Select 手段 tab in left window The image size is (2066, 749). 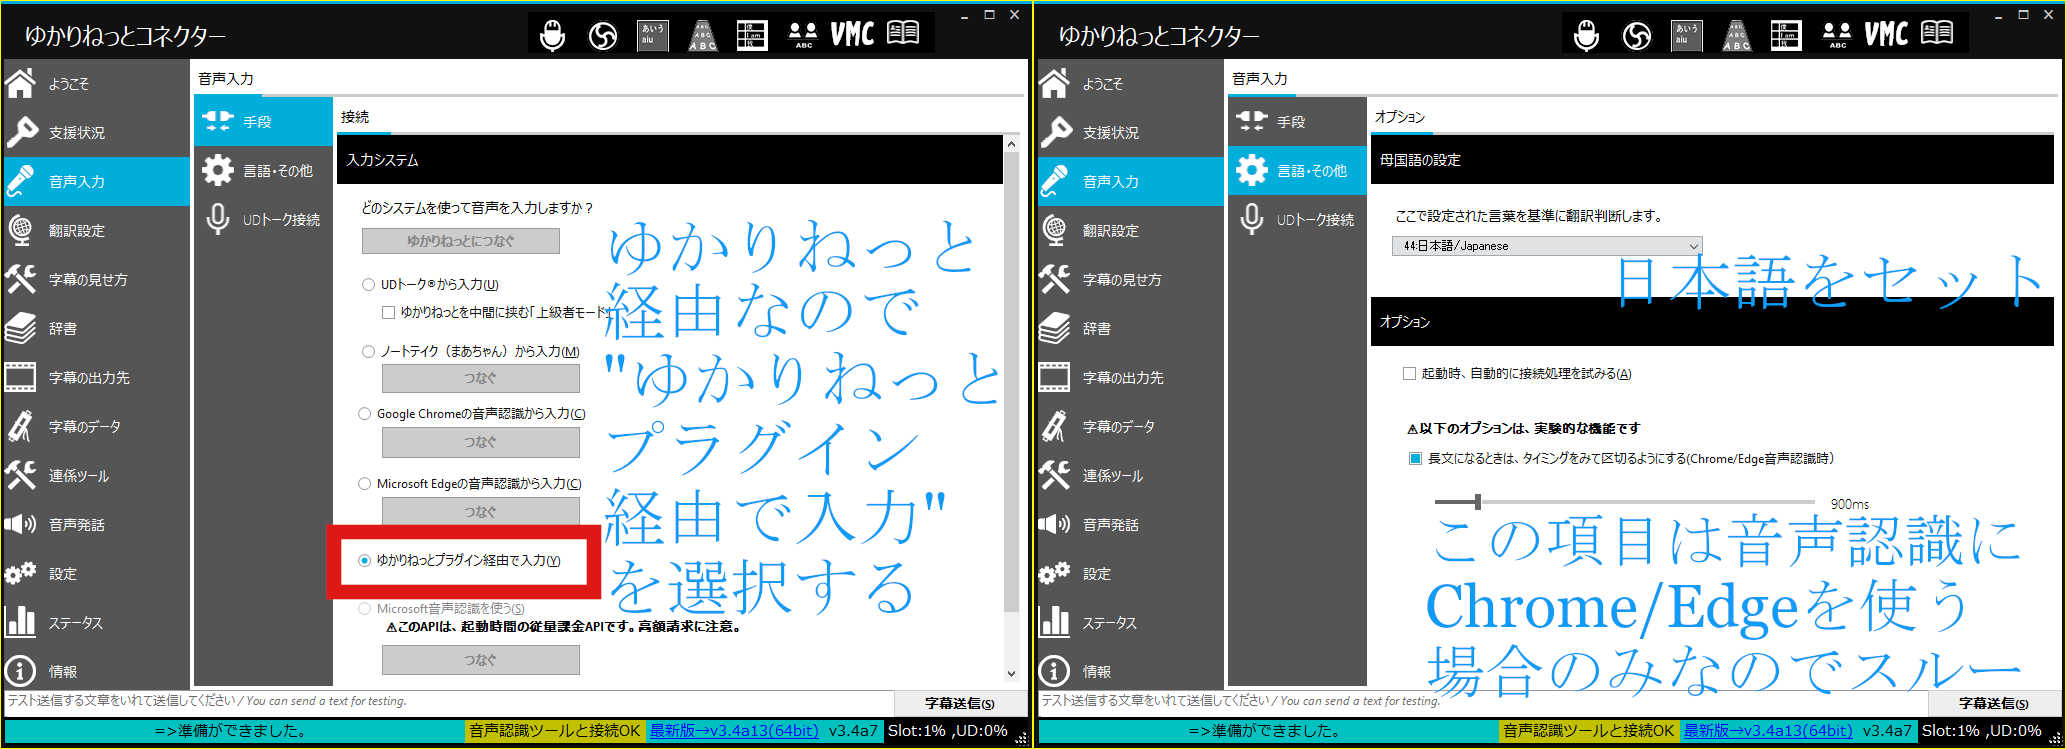[x=263, y=122]
